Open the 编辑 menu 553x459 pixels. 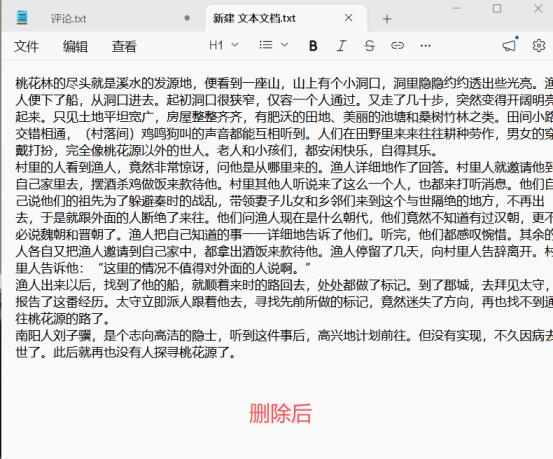(75, 46)
